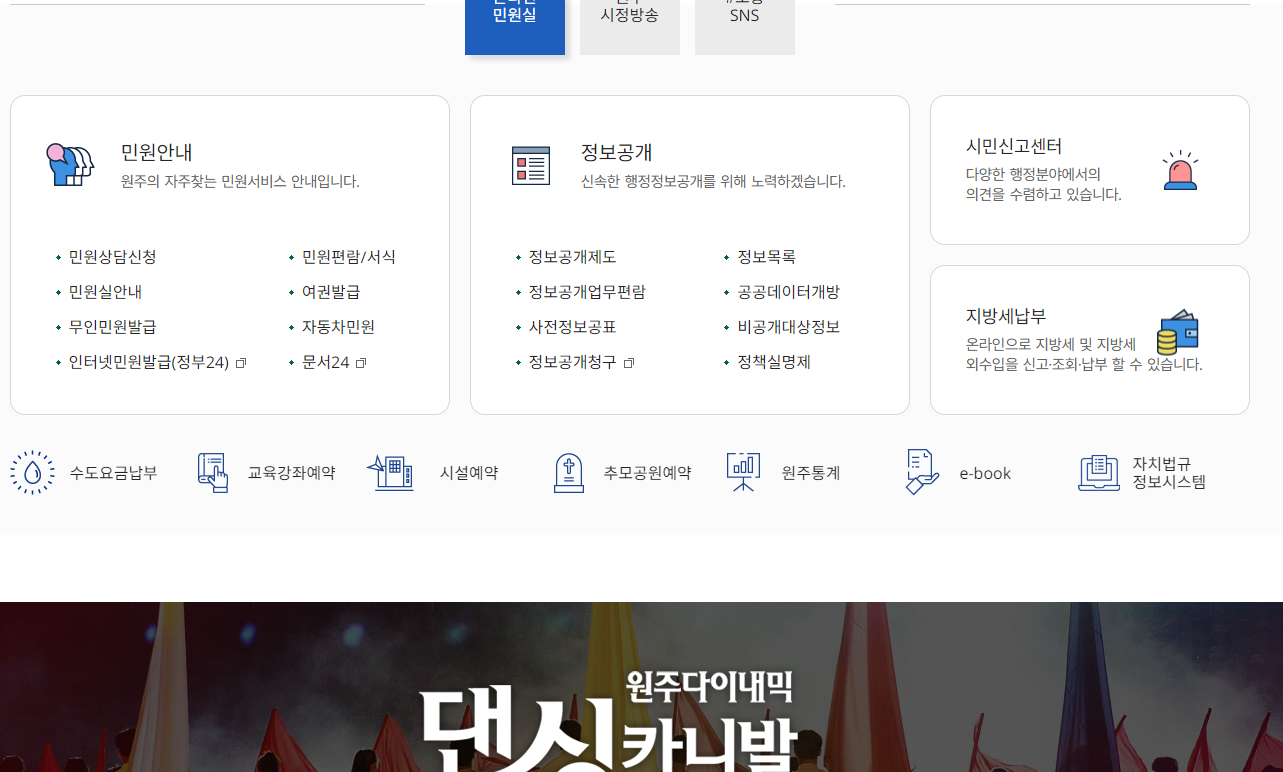The width and height of the screenshot is (1283, 772).
Task: Select the external-link icon beside 인터넷민원발급(정부24)
Action: (x=241, y=363)
